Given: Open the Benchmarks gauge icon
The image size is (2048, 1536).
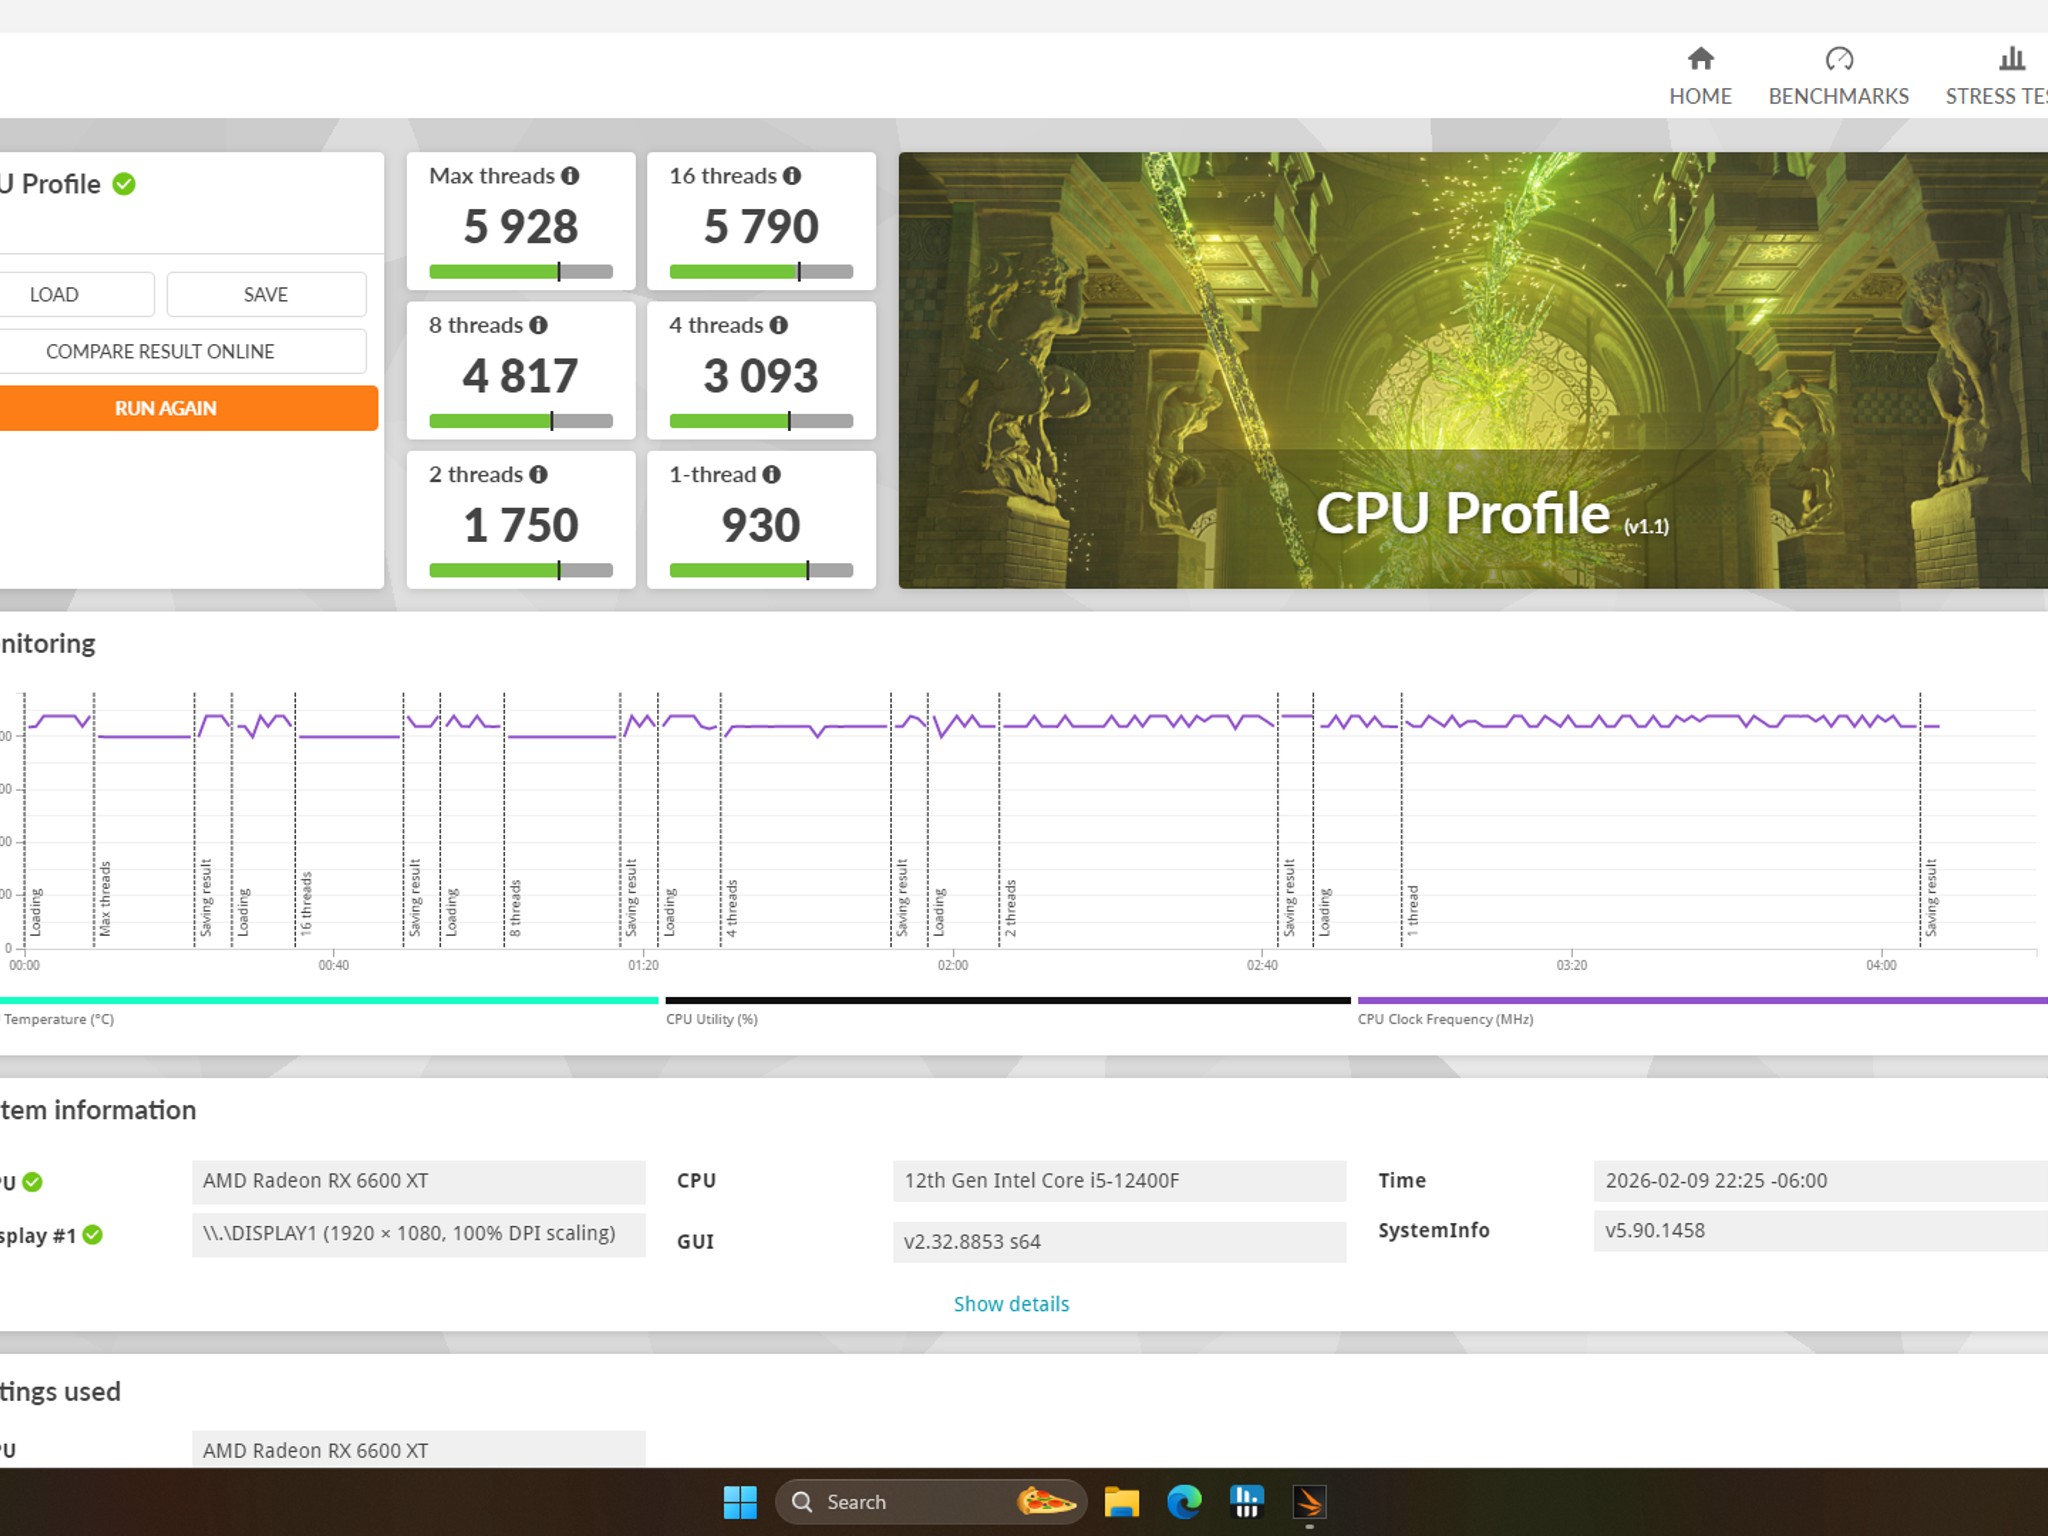Looking at the screenshot, I should (x=1839, y=59).
